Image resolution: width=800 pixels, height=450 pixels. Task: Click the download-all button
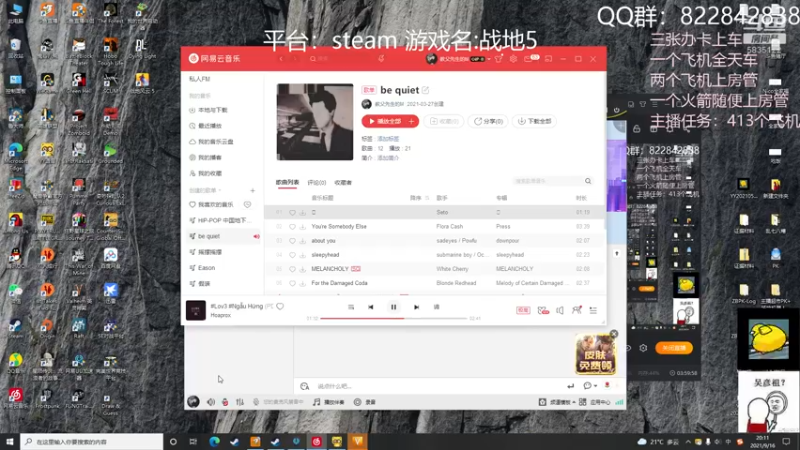(x=534, y=121)
